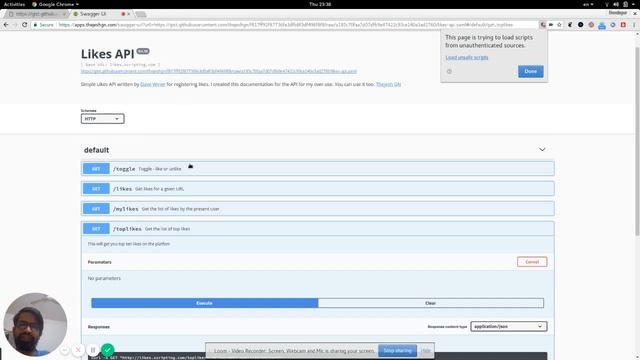The width and height of the screenshot is (640, 360).
Task: Open the Dave Winer link
Action: pos(153,84)
